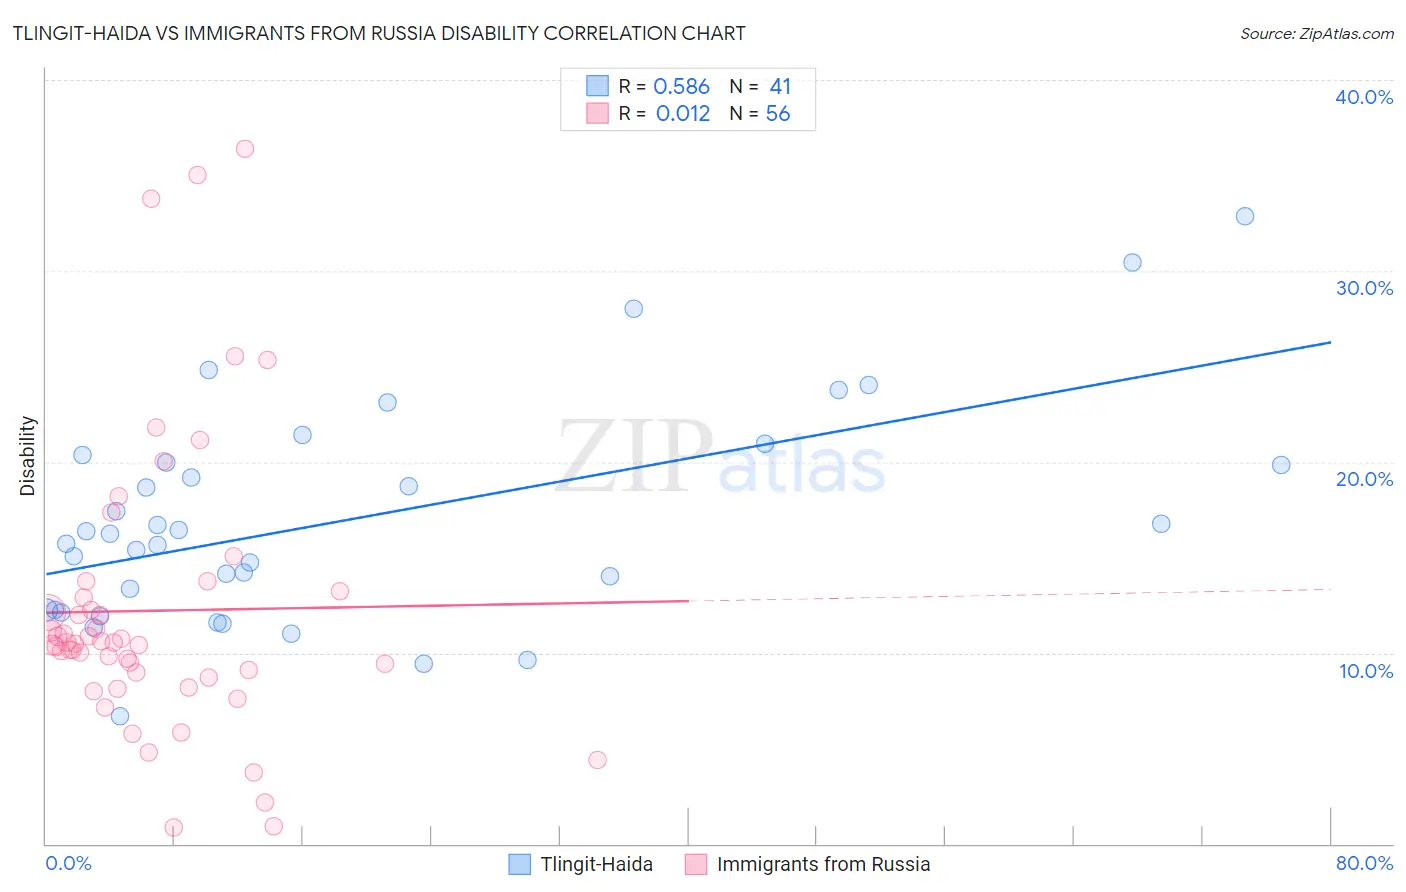This screenshot has width=1406, height=892.
Task: Click the pink swatch beside R = 0.012
Action: pyautogui.click(x=597, y=113)
